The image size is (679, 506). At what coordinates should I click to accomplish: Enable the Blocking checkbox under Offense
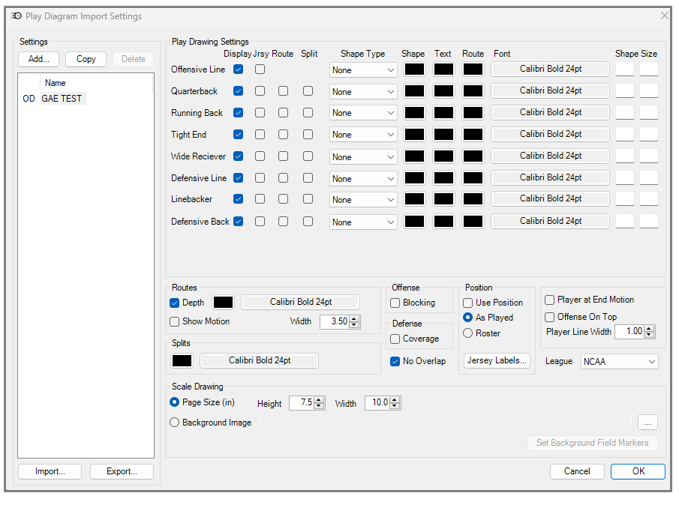[395, 303]
